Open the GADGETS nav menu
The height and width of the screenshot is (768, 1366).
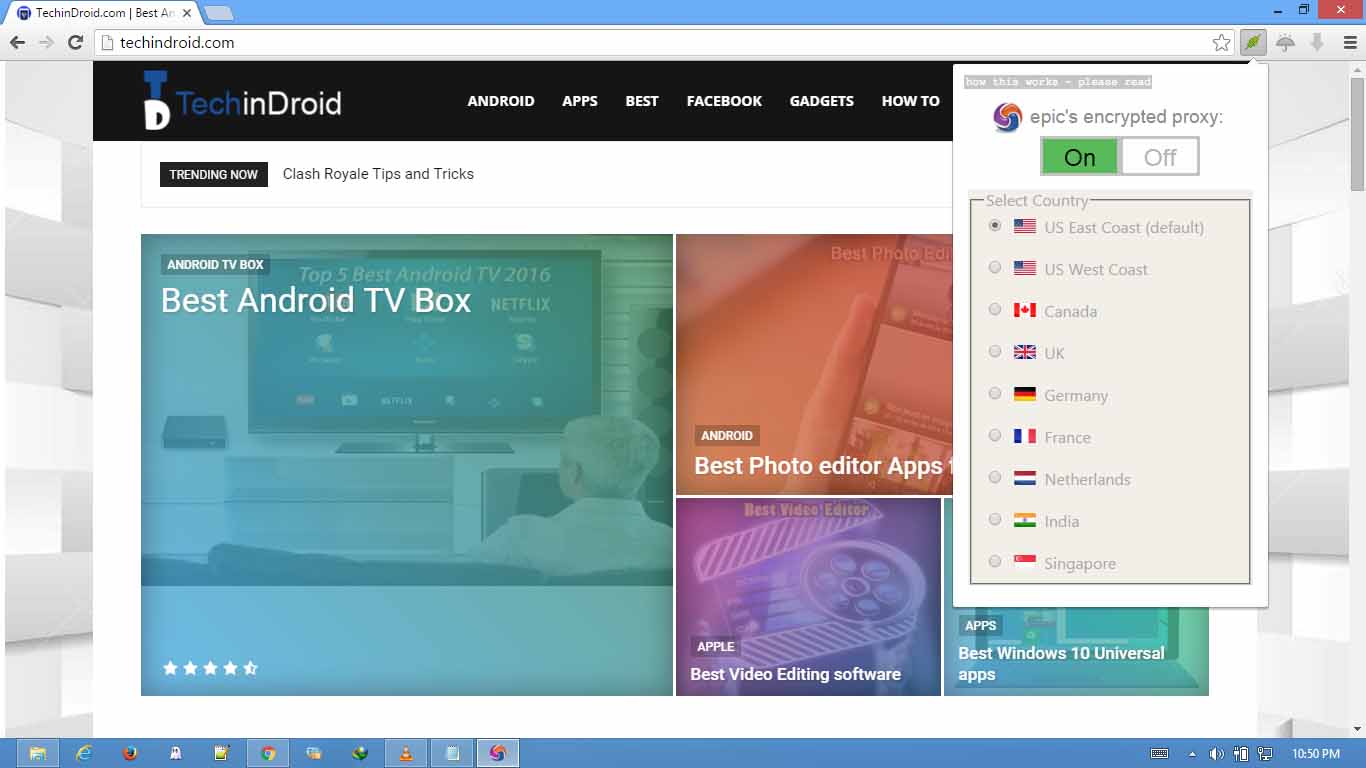click(822, 101)
